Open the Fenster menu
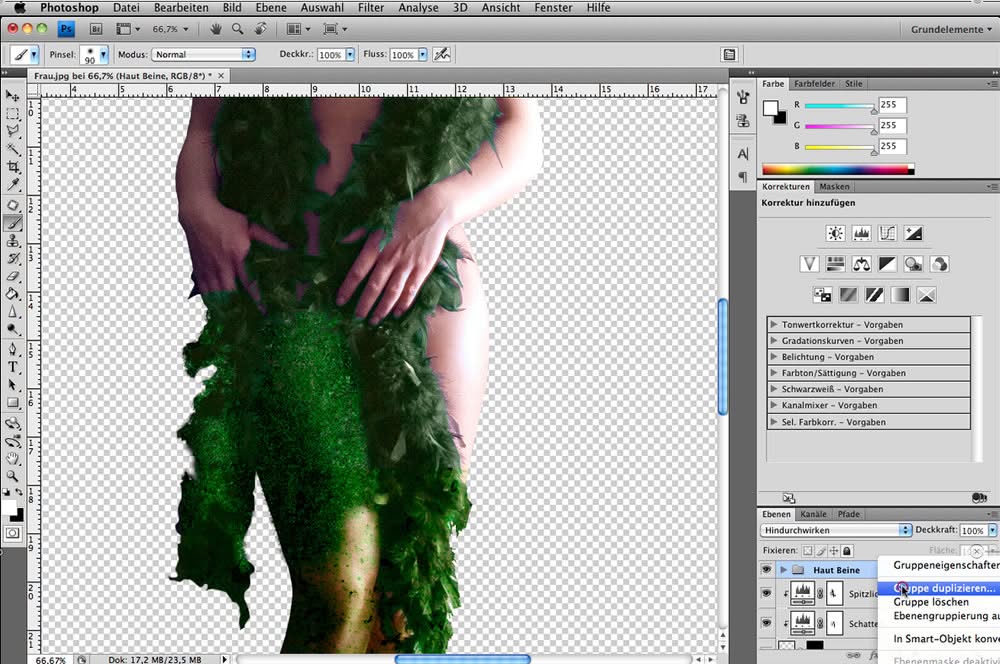 (x=553, y=8)
